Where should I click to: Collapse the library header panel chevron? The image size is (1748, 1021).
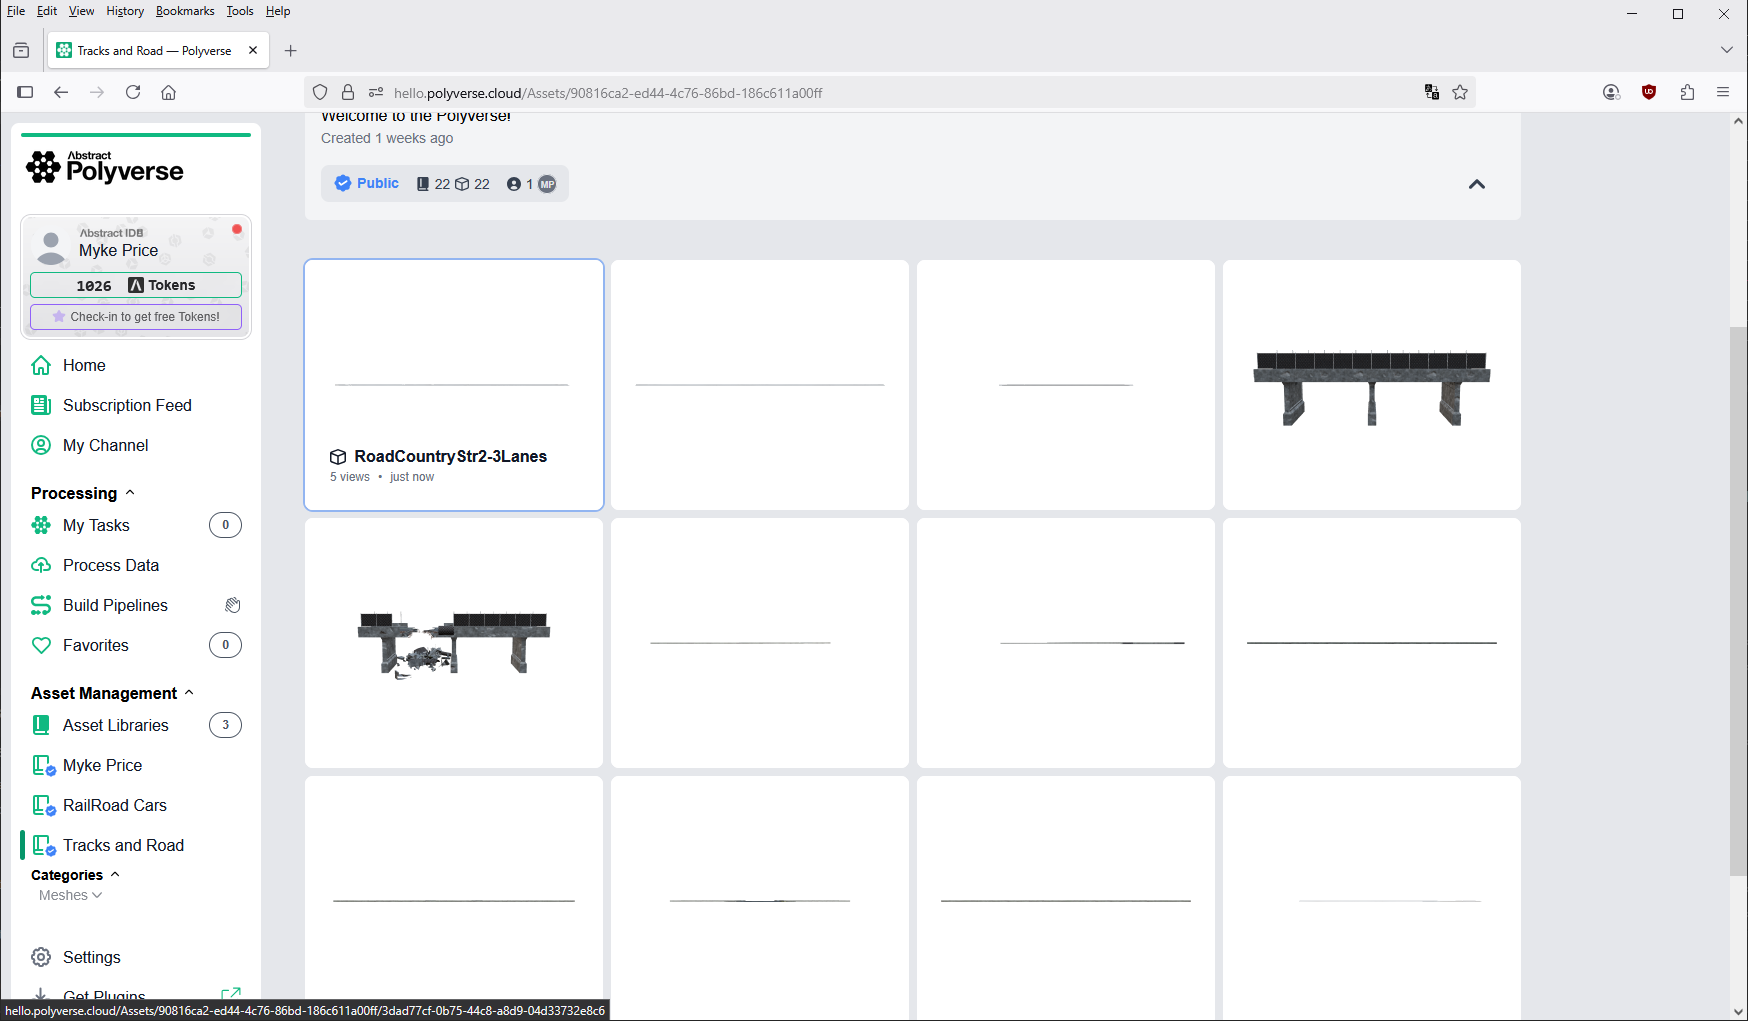(1476, 184)
